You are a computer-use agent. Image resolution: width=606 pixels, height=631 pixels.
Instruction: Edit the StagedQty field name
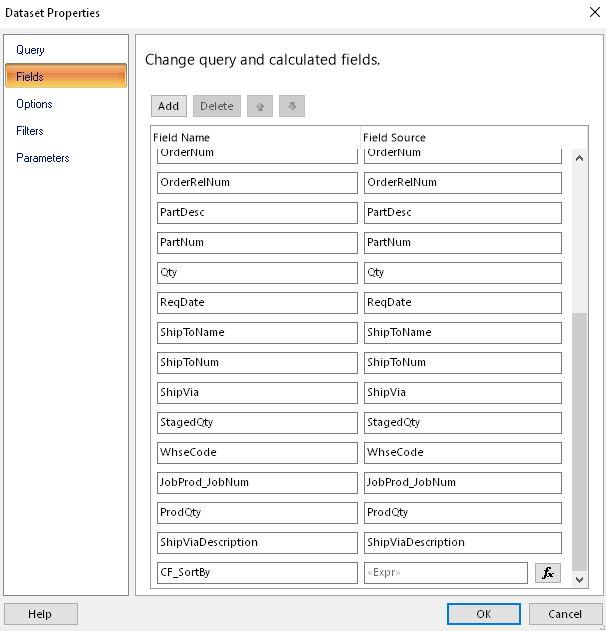(257, 423)
